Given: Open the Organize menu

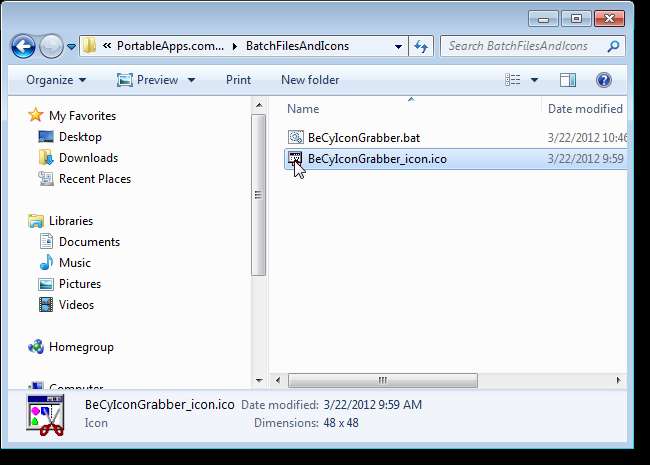Looking at the screenshot, I should coord(56,80).
